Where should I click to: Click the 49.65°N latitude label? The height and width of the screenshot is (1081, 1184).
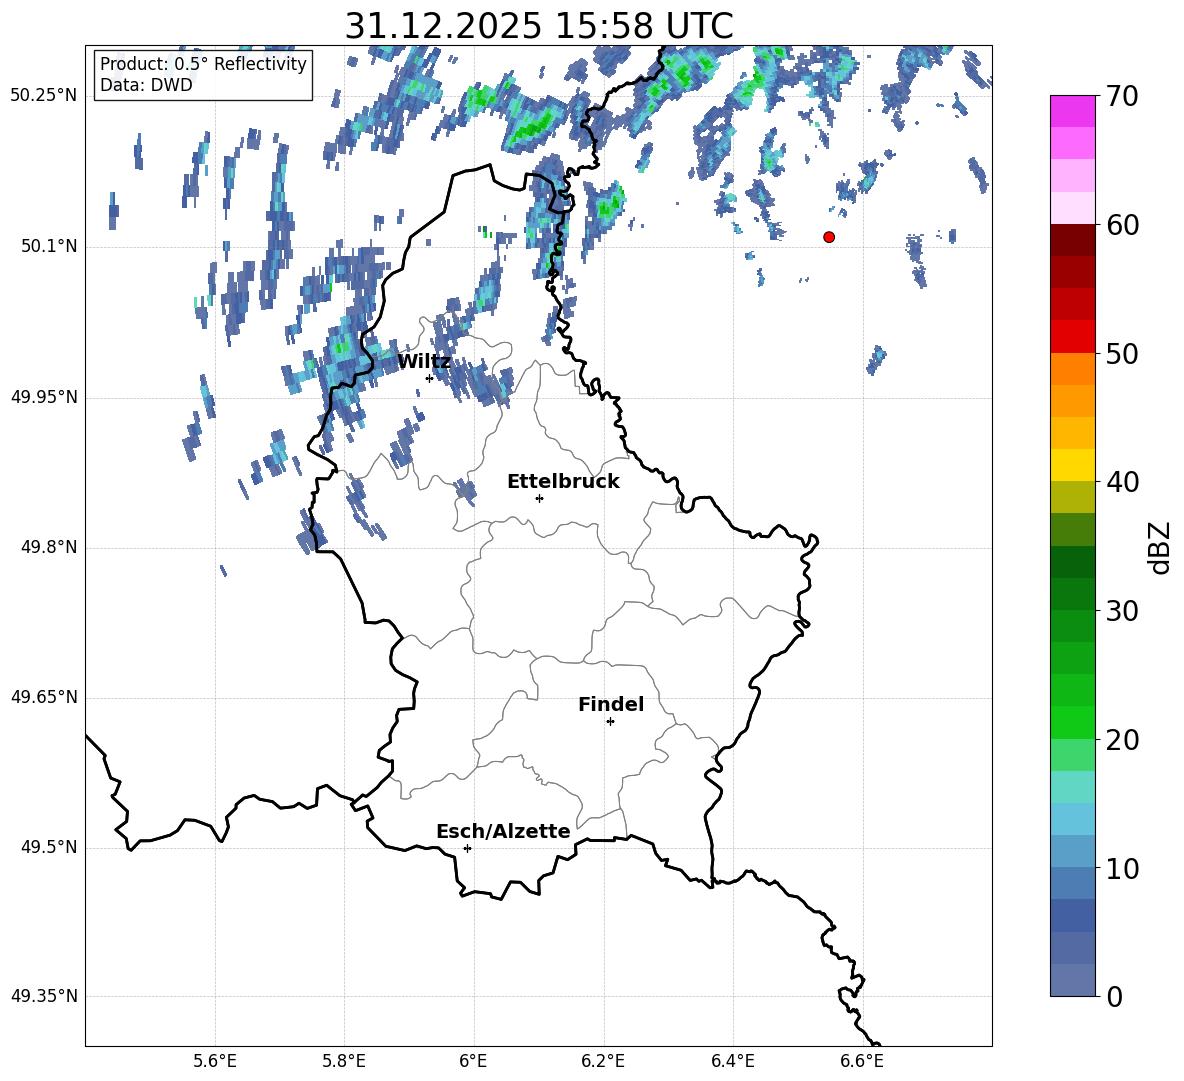44,697
